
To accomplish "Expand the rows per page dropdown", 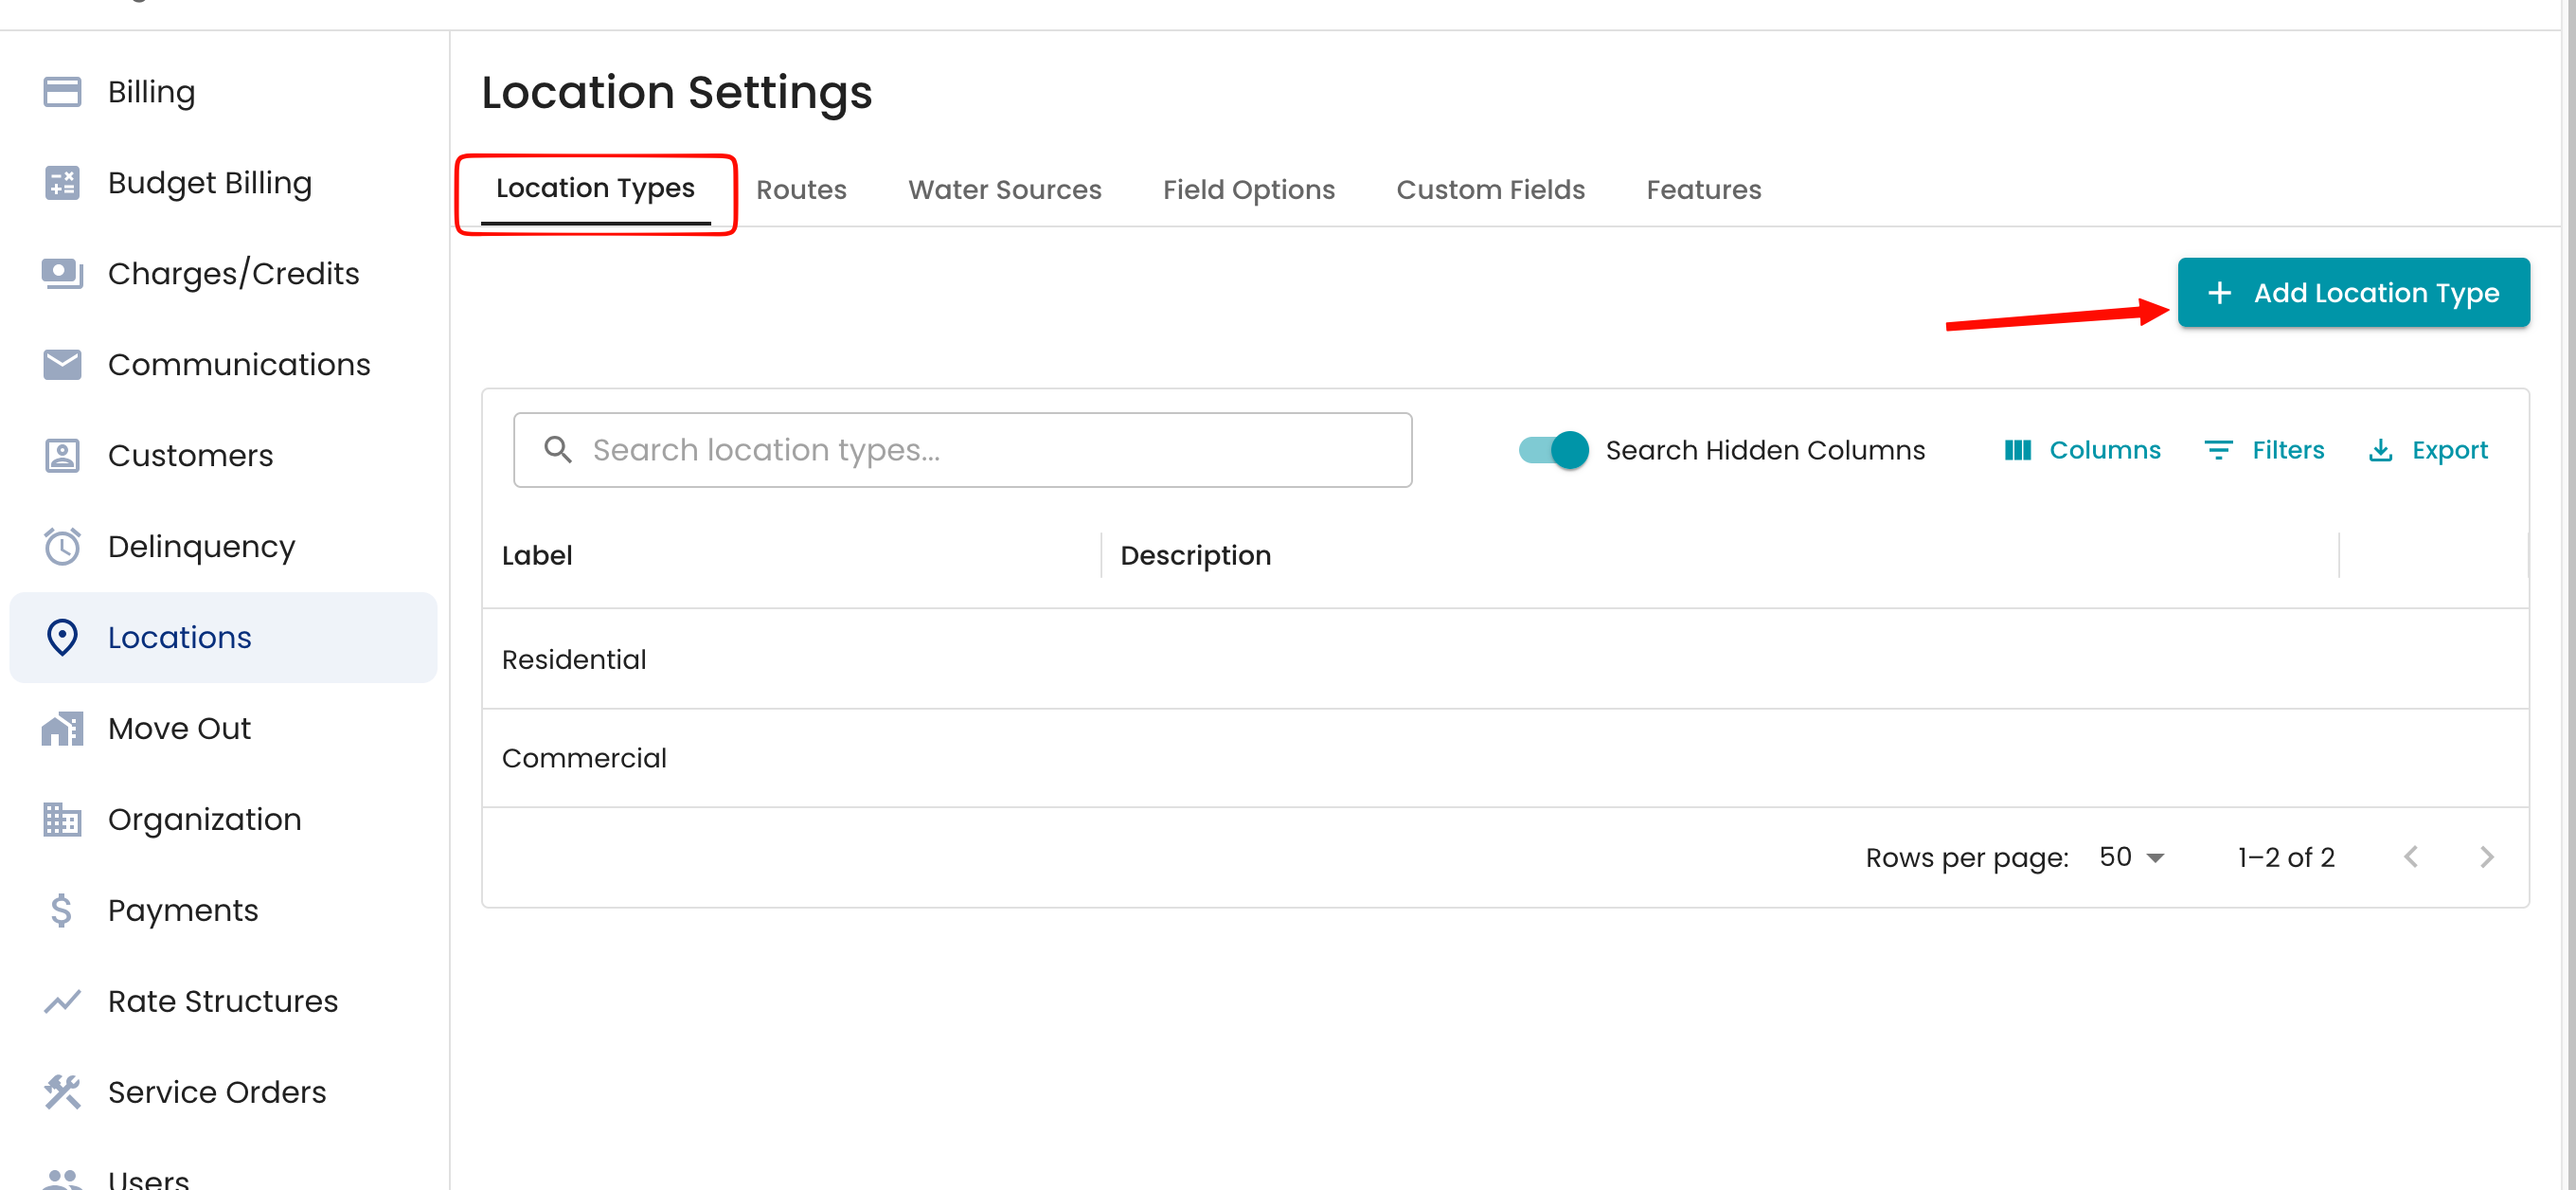I will point(2132,857).
